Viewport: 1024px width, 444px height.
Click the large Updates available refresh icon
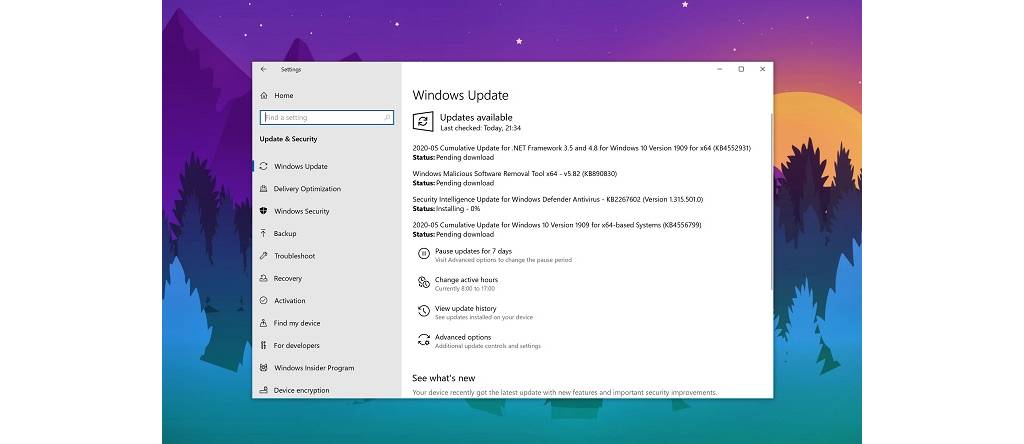(x=423, y=121)
